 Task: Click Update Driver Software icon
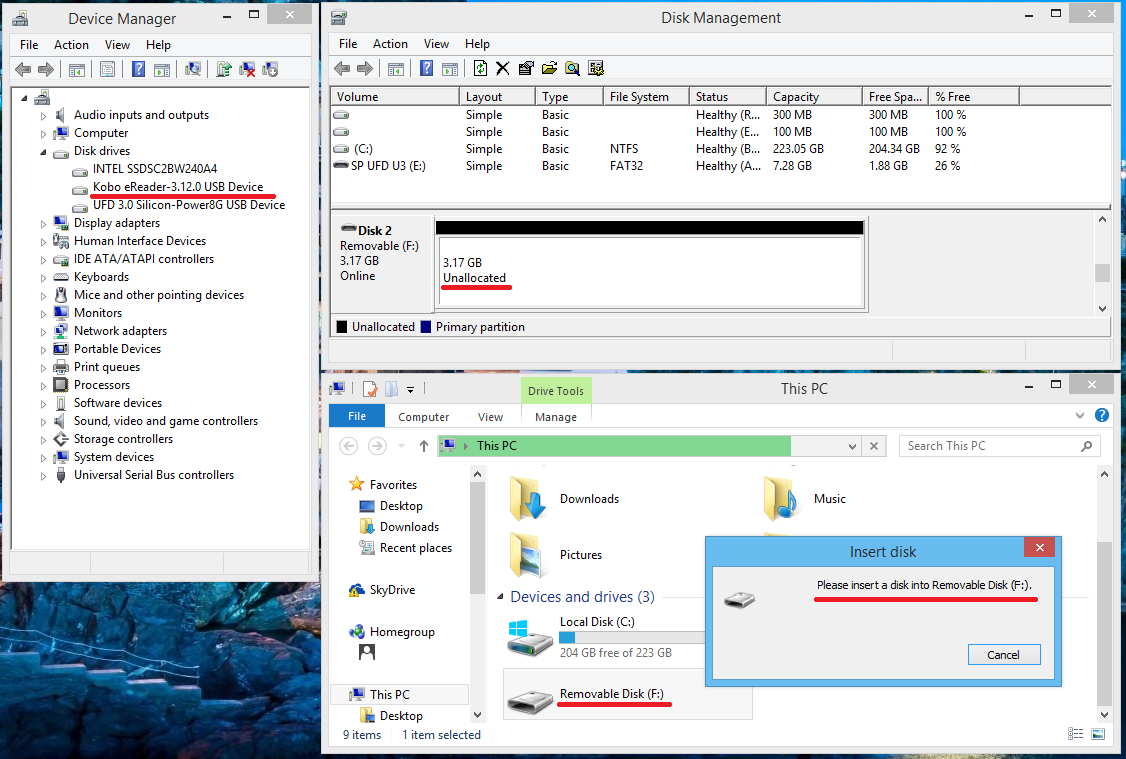pyautogui.click(x=224, y=70)
